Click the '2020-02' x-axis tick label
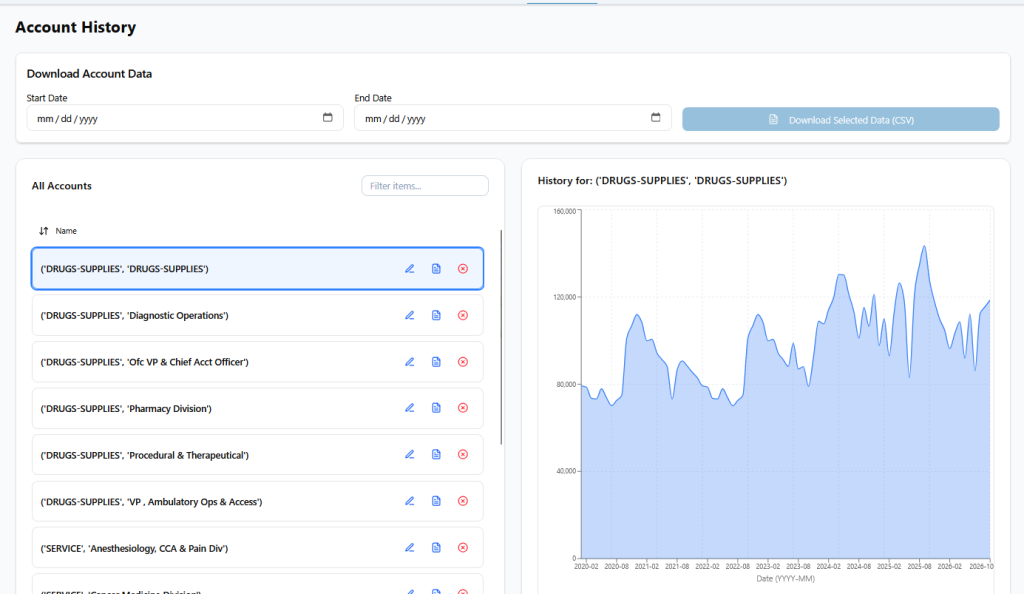The width and height of the screenshot is (1024, 594). coord(586,567)
